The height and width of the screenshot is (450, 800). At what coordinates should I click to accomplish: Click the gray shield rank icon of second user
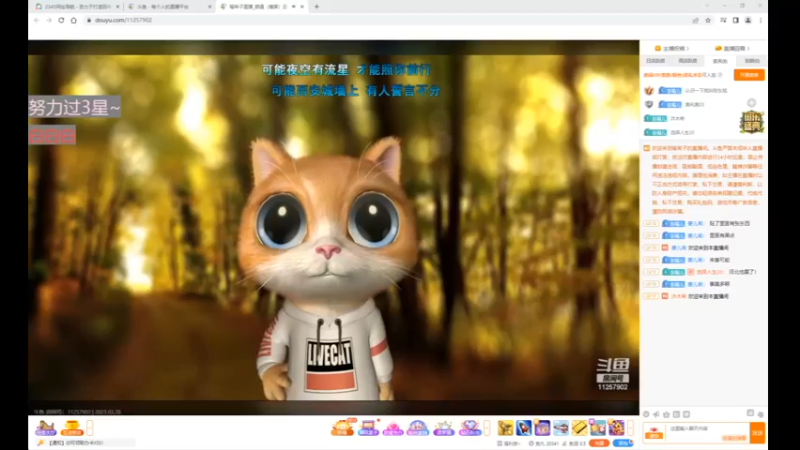(649, 104)
